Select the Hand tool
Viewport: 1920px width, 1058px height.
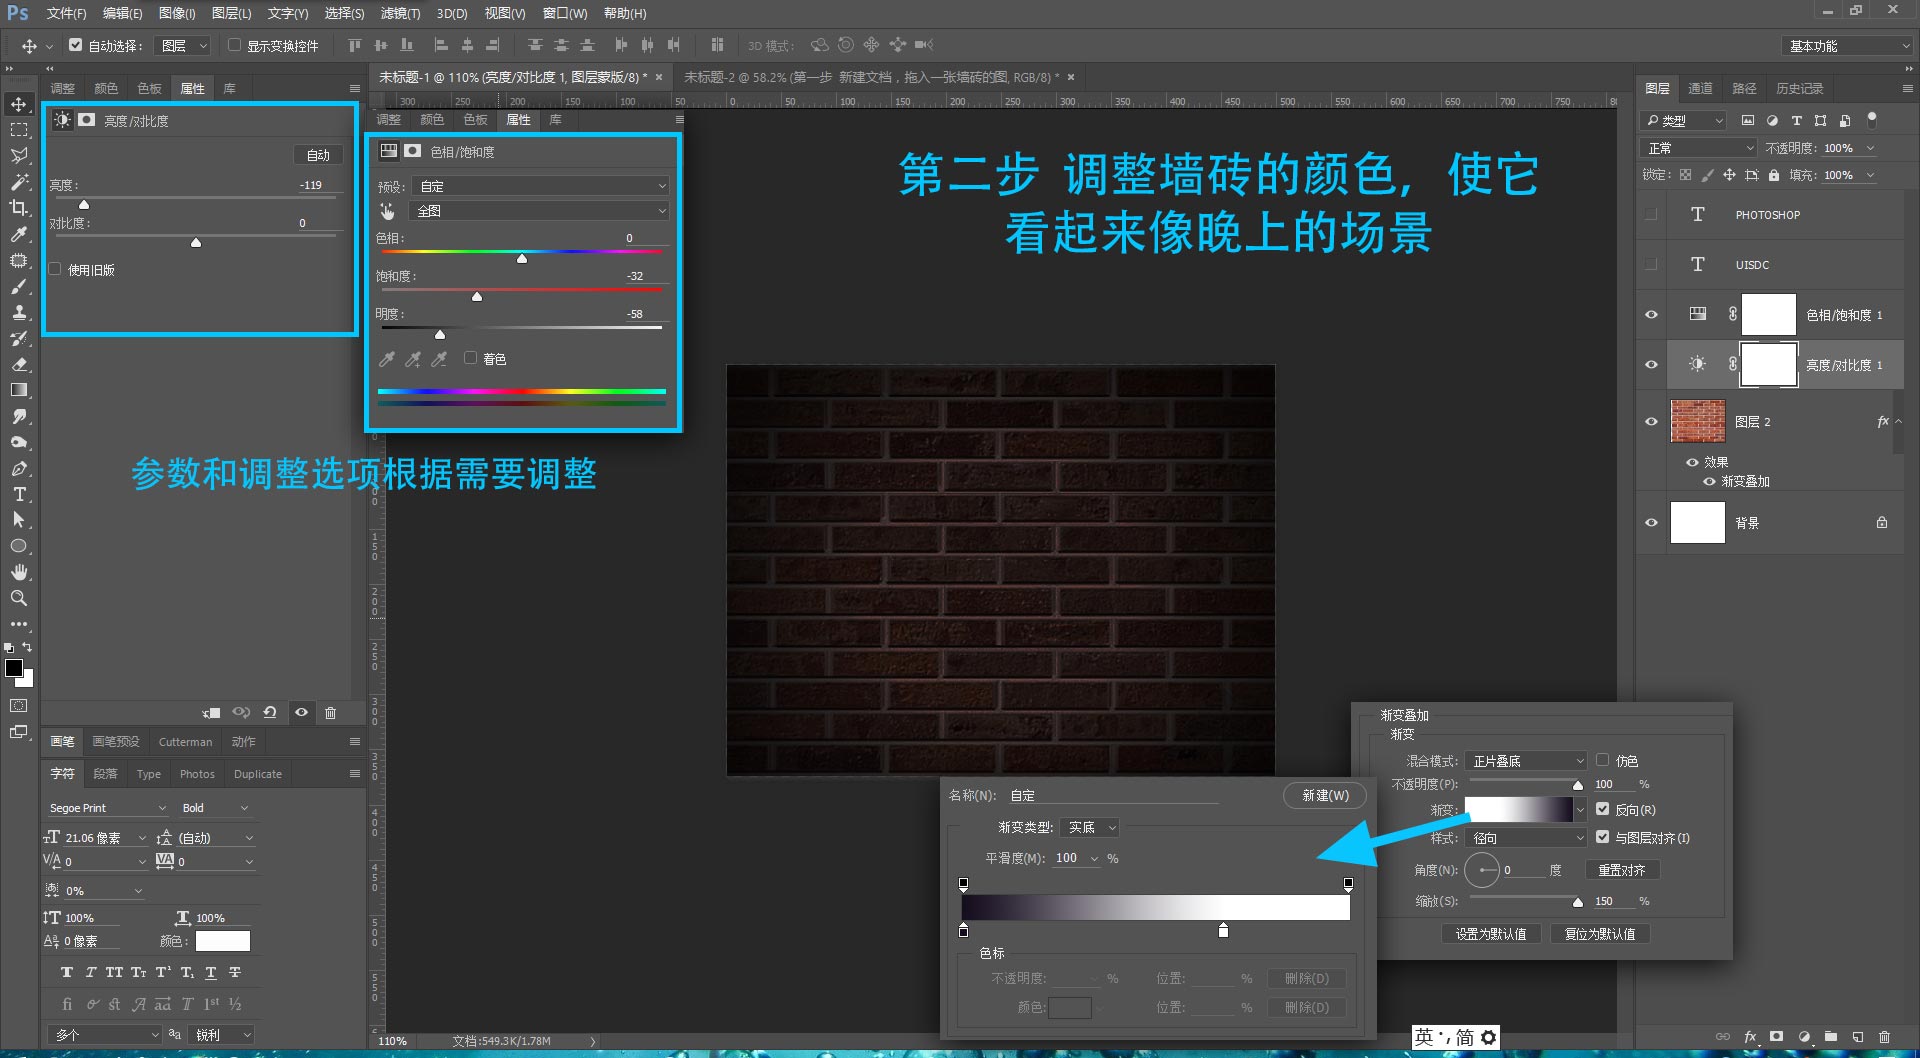coord(19,572)
